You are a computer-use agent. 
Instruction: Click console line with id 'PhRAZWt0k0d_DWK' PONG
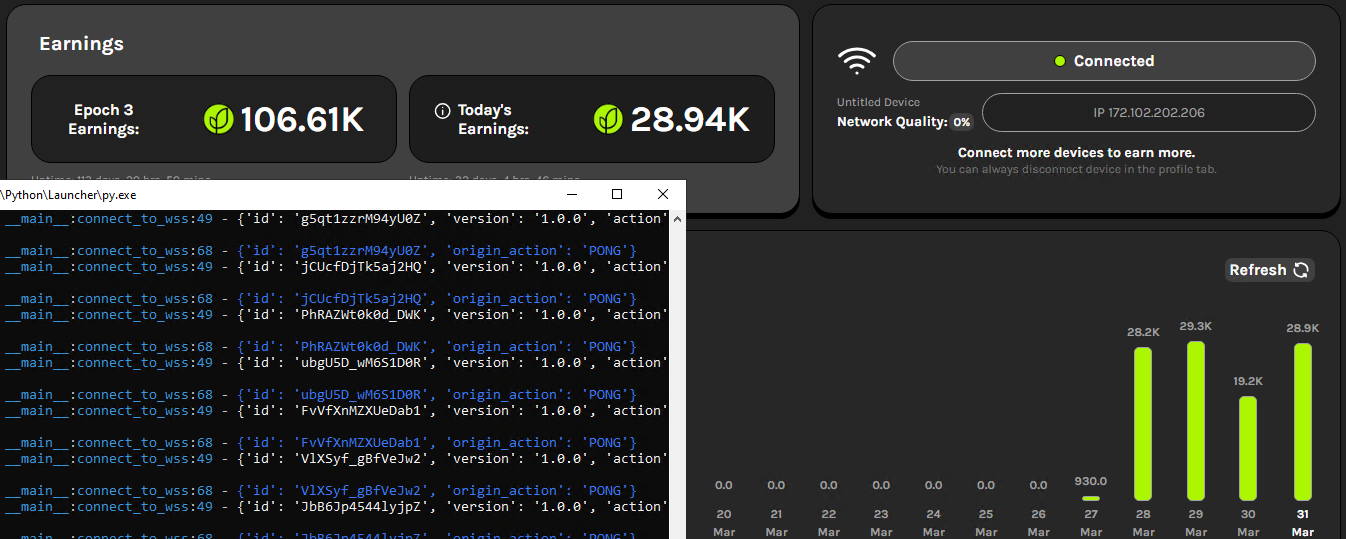[x=320, y=346]
